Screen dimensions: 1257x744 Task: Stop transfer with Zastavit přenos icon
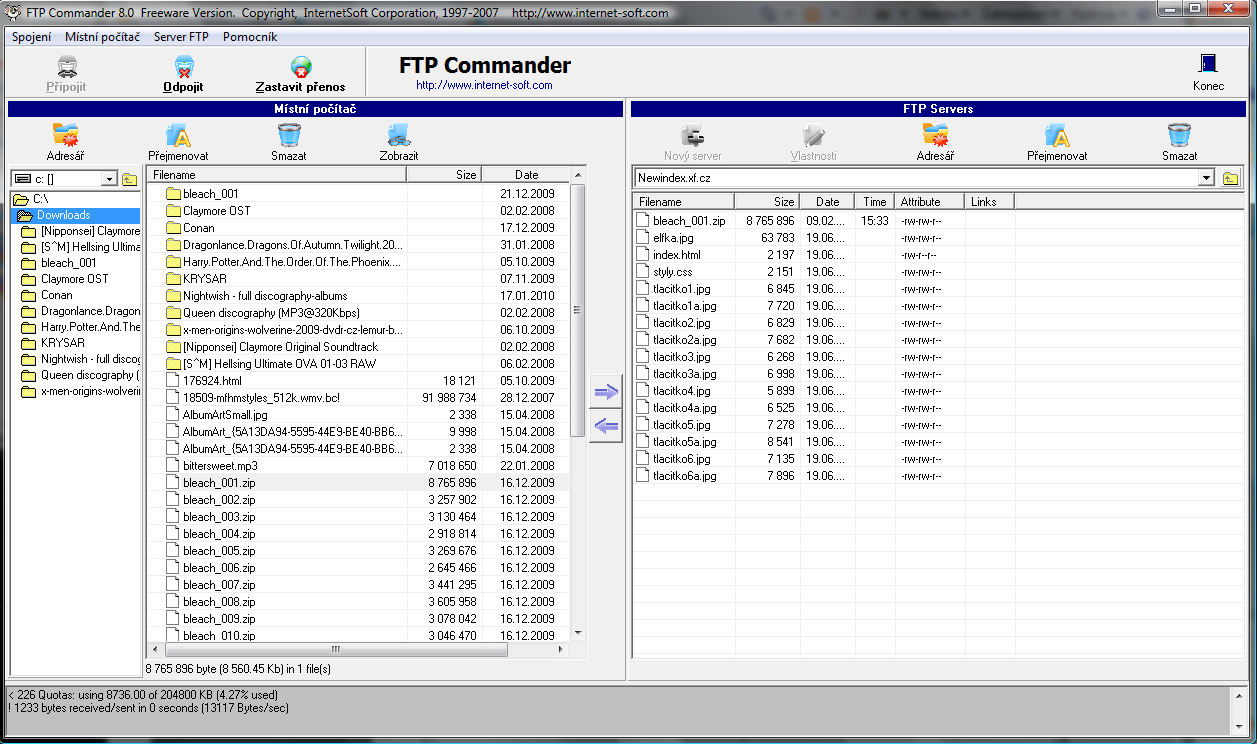point(300,68)
